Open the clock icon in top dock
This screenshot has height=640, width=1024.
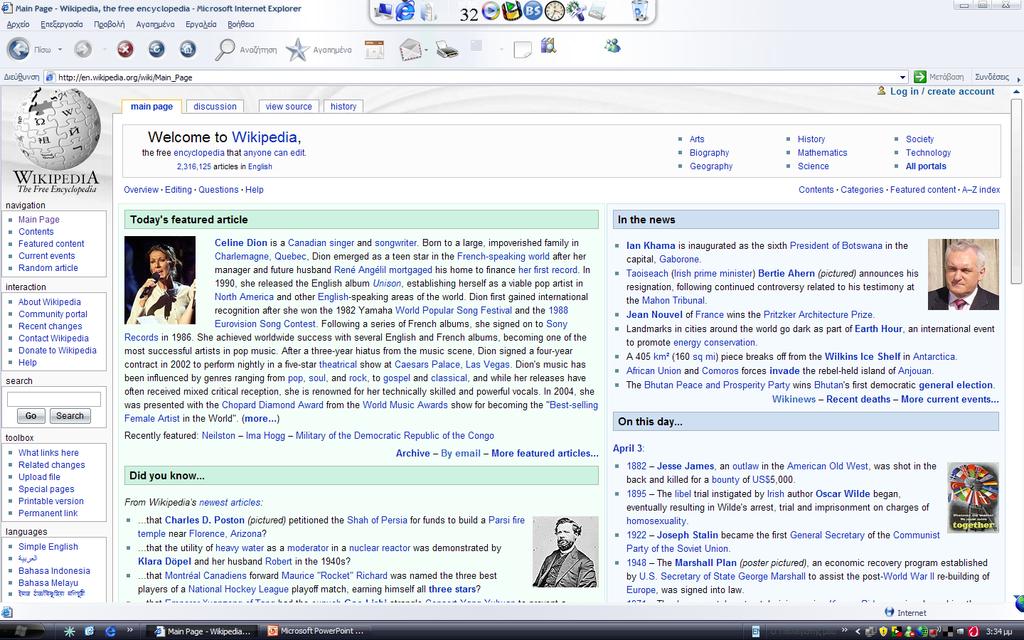pyautogui.click(x=554, y=11)
